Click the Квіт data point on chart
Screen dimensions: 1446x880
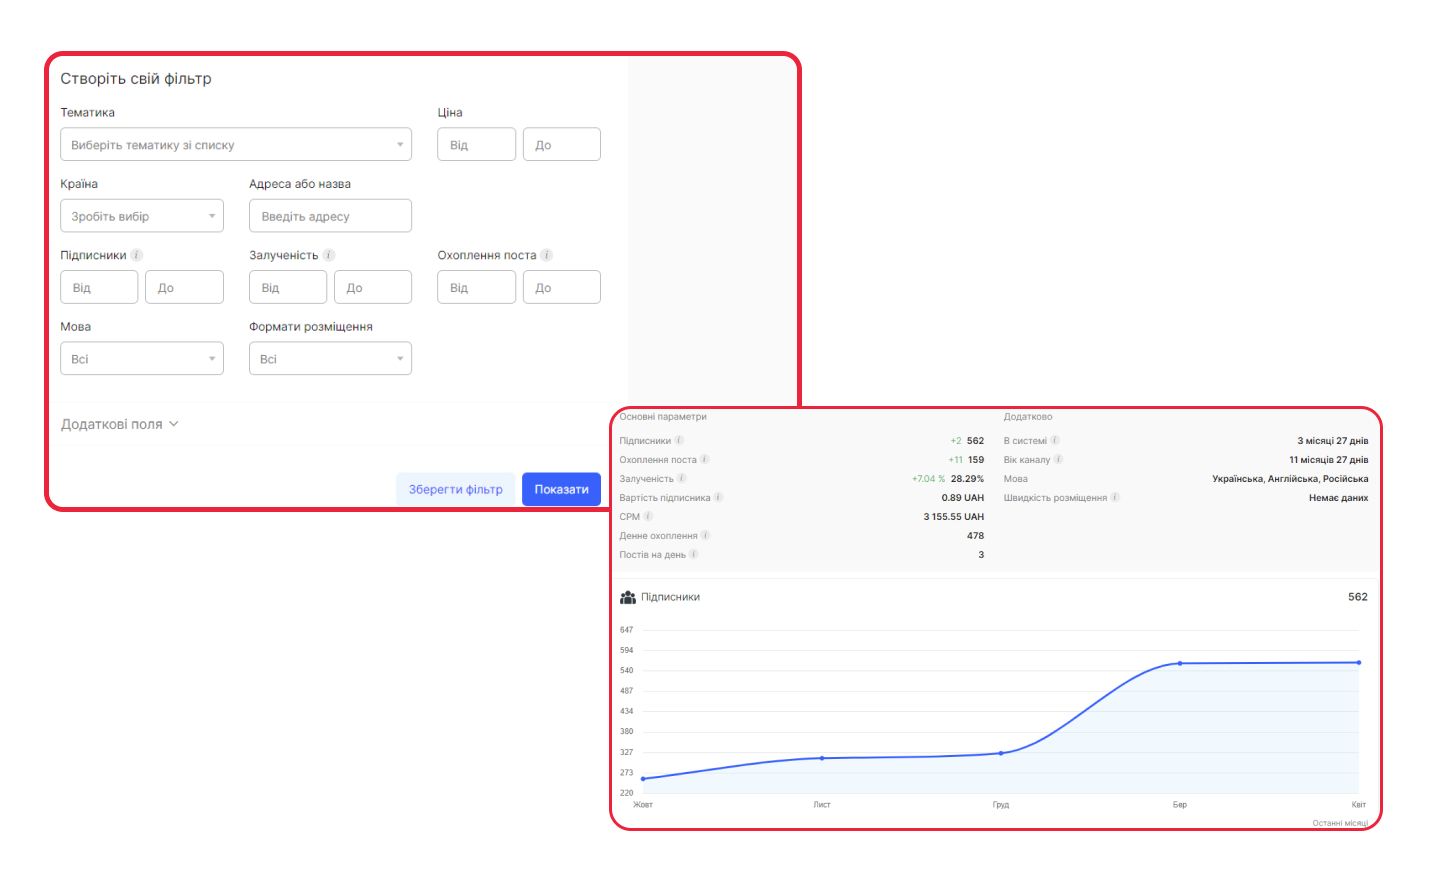tap(1359, 662)
